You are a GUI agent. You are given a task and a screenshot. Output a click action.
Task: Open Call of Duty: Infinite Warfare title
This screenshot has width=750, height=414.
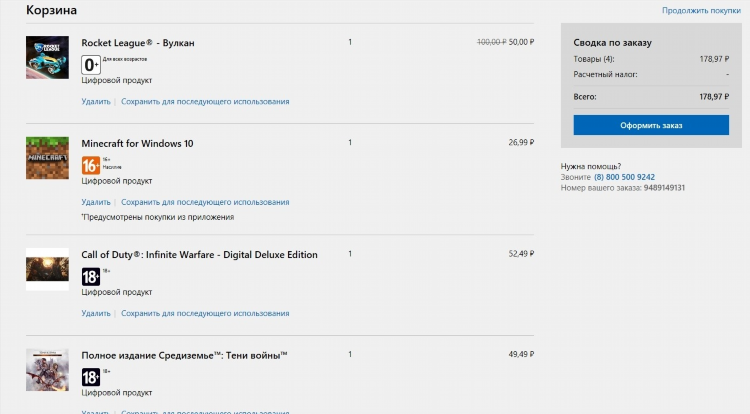click(x=199, y=255)
